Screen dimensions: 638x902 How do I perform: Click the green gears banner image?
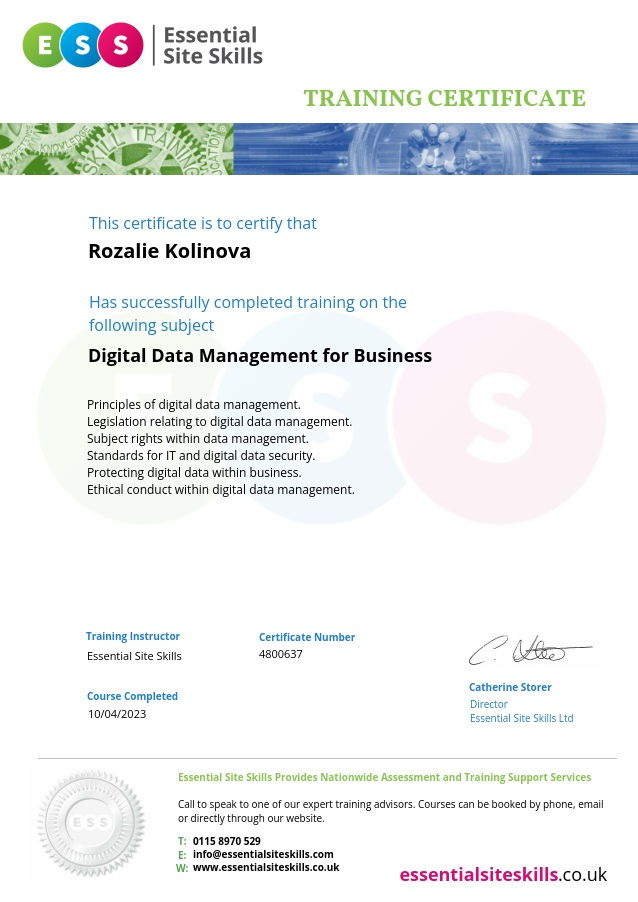(117, 149)
